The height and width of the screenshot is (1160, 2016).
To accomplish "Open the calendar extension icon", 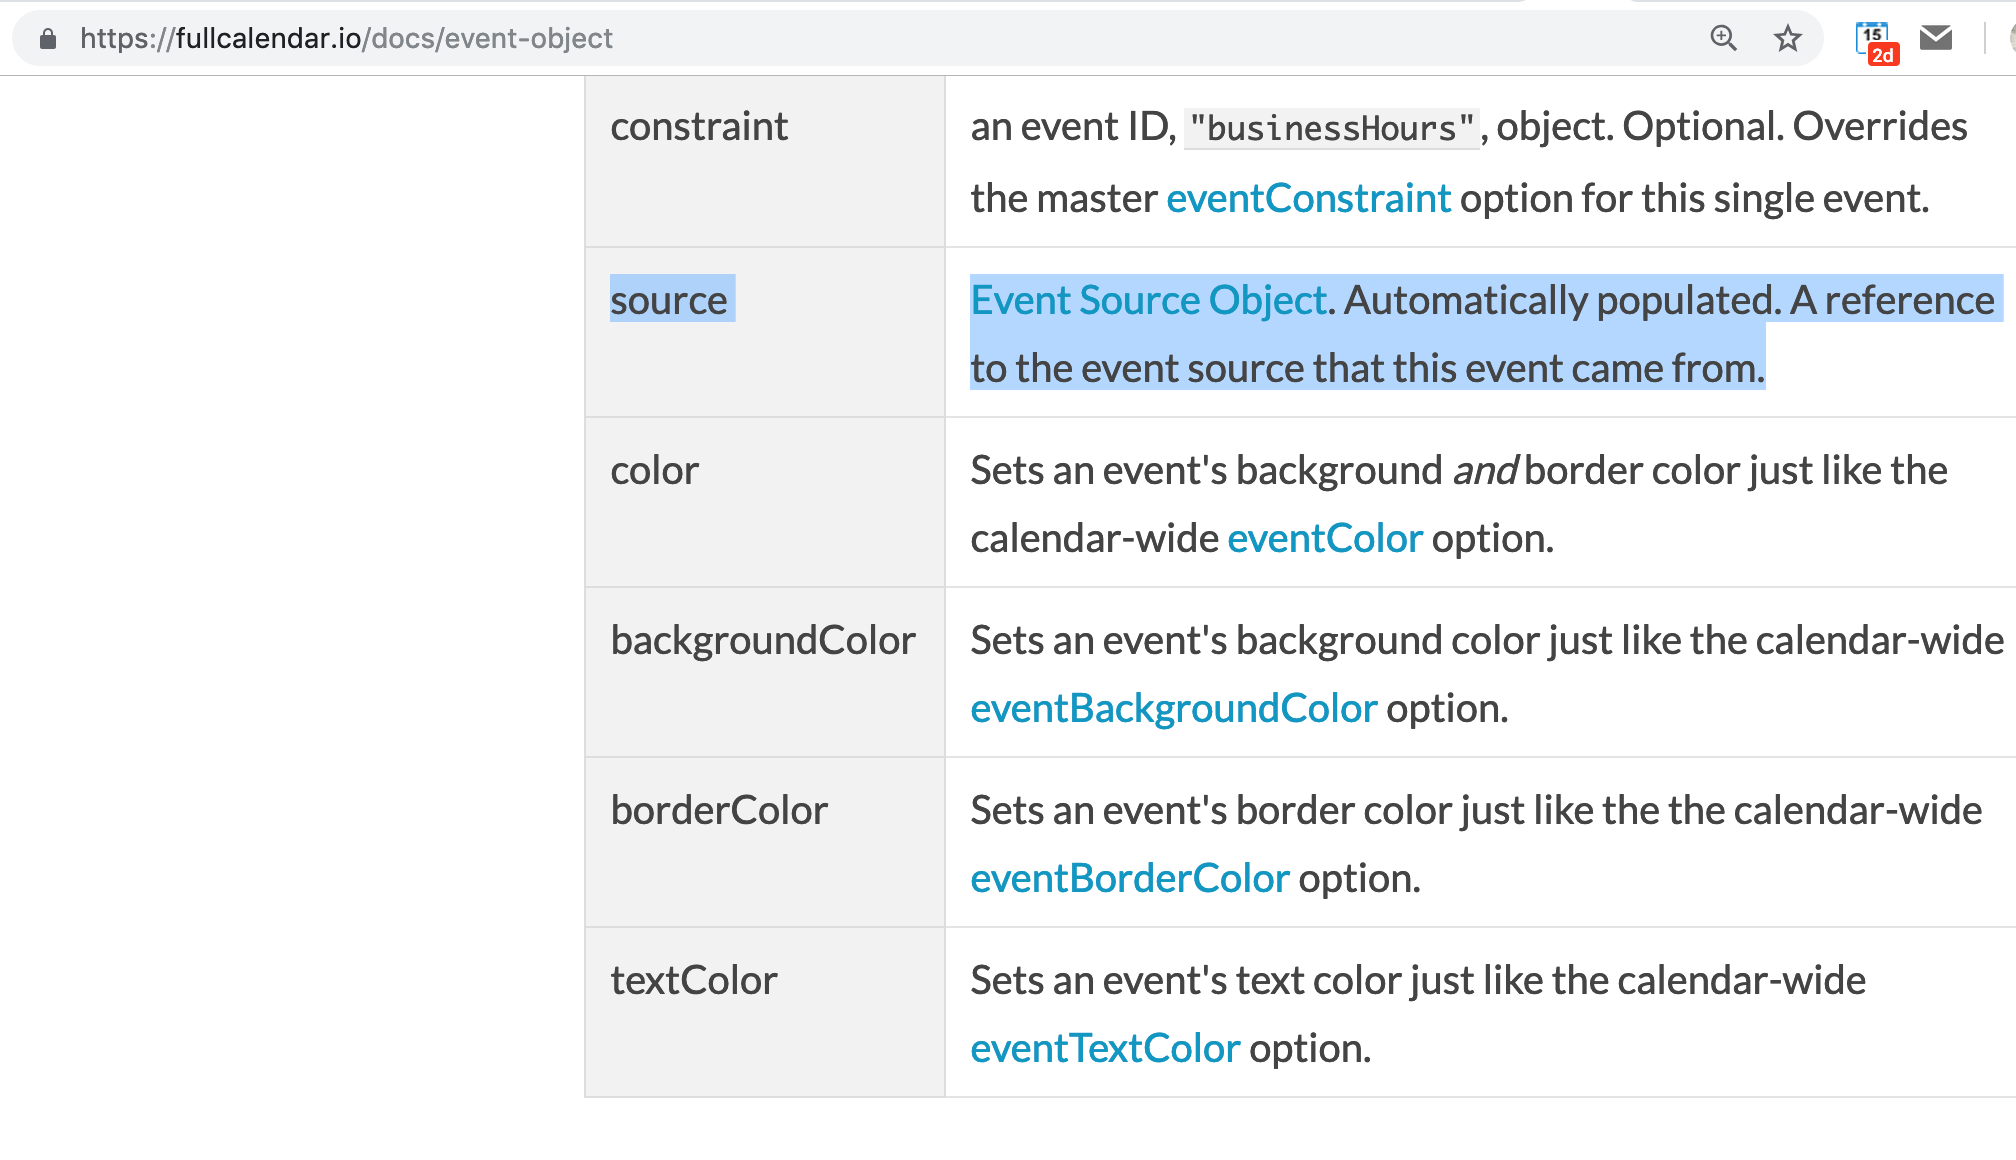I will (x=1871, y=35).
